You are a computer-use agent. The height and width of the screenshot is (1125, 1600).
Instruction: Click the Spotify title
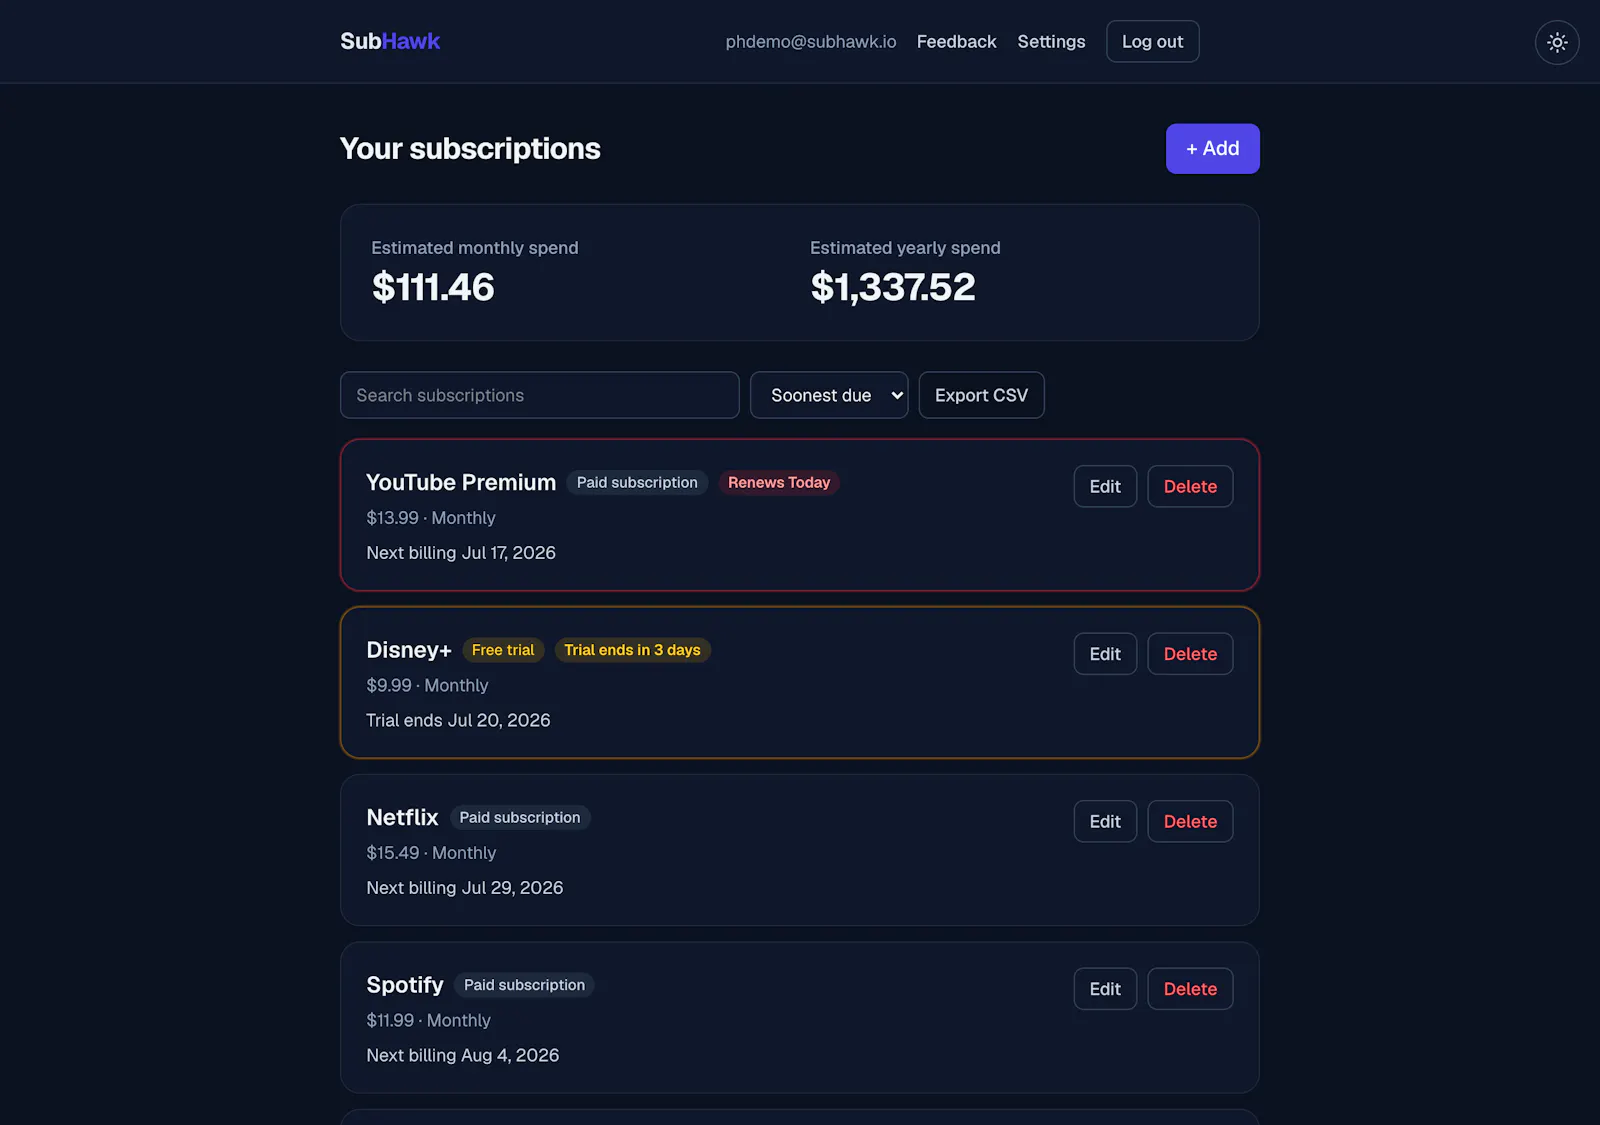[x=405, y=985]
